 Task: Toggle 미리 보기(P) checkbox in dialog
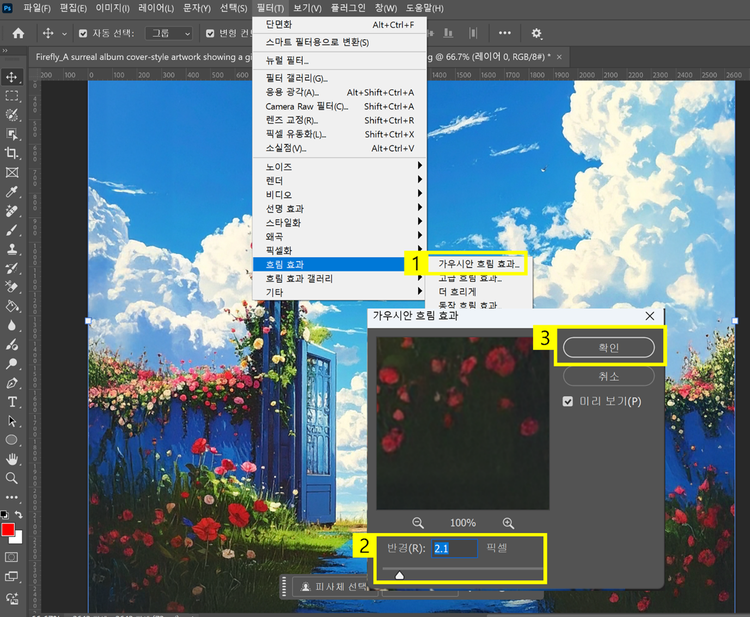568,401
